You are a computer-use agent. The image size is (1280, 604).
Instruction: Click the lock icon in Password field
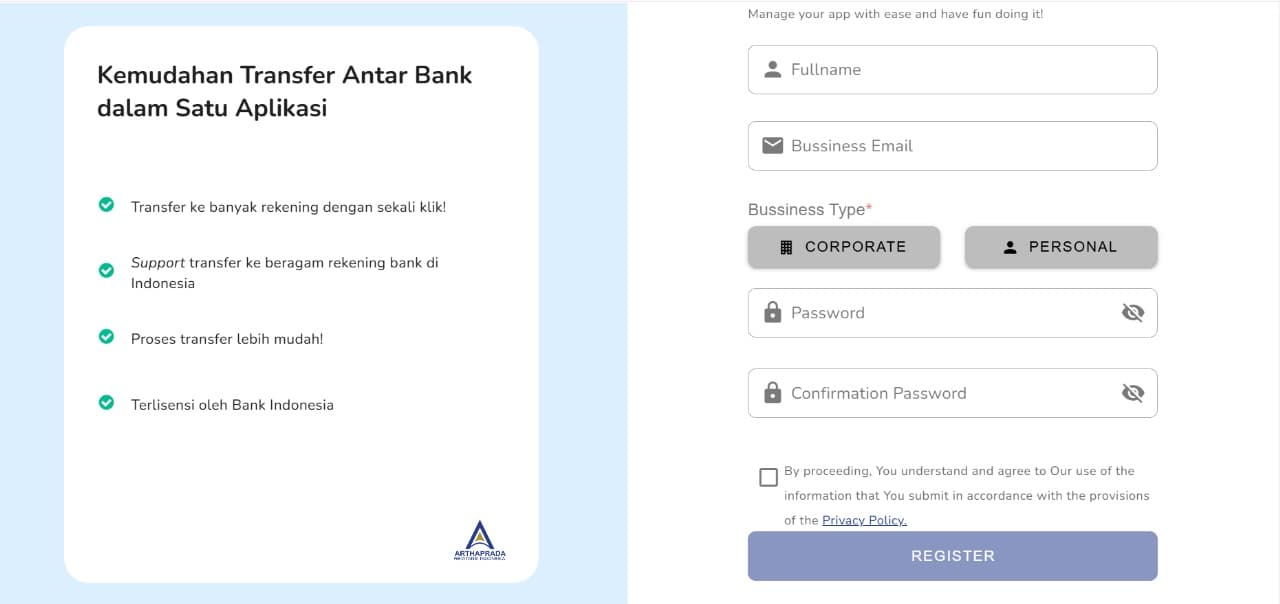(x=772, y=313)
